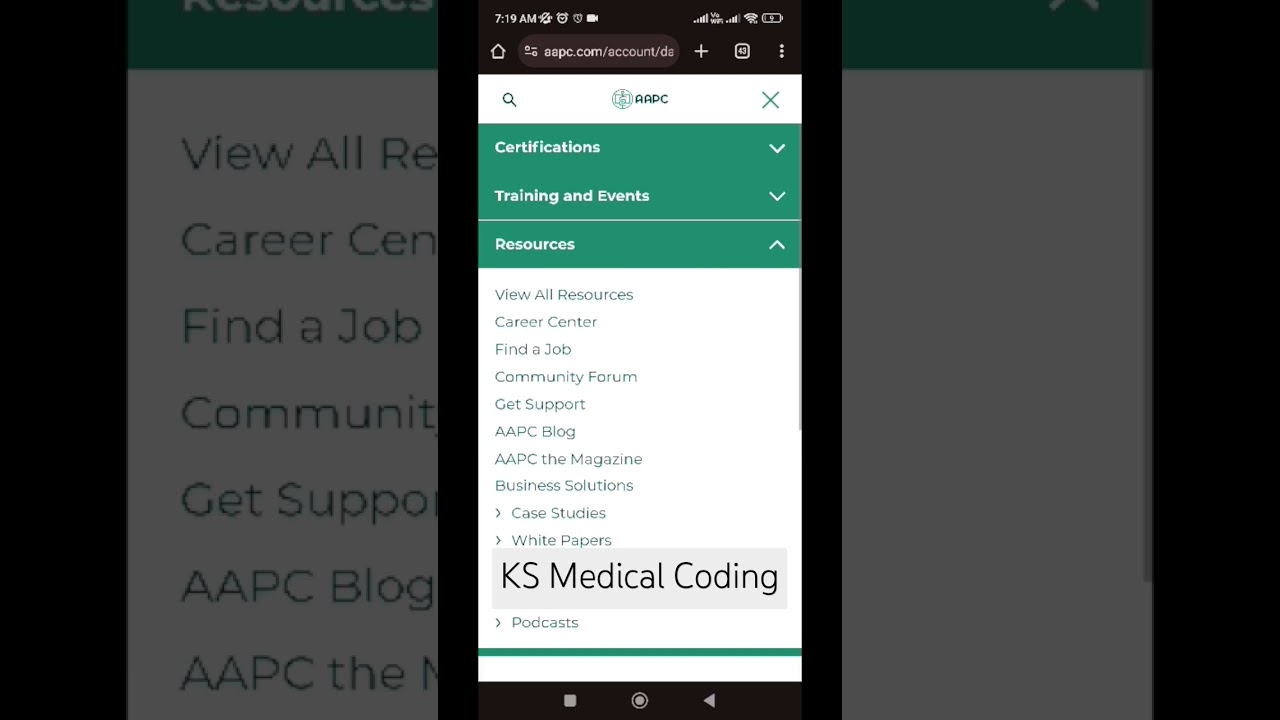Open a new browser tab with plus icon
Viewport: 1280px width, 720px height.
[701, 51]
